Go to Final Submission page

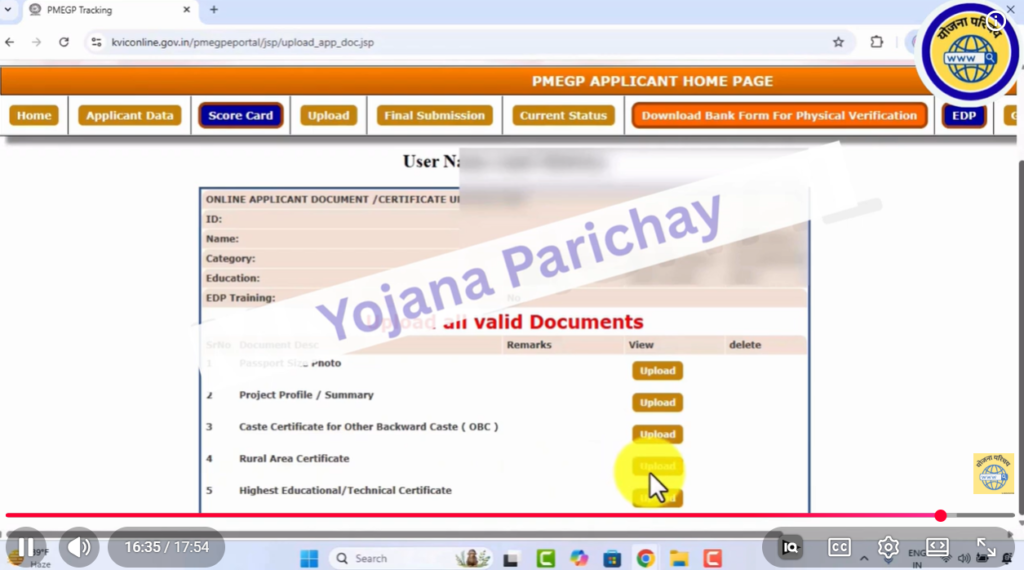point(434,116)
